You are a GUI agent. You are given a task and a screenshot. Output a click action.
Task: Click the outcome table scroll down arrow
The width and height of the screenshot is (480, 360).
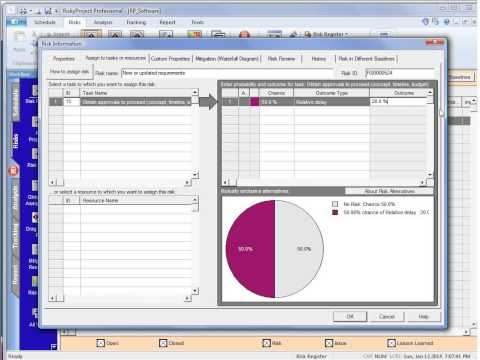click(x=430, y=174)
